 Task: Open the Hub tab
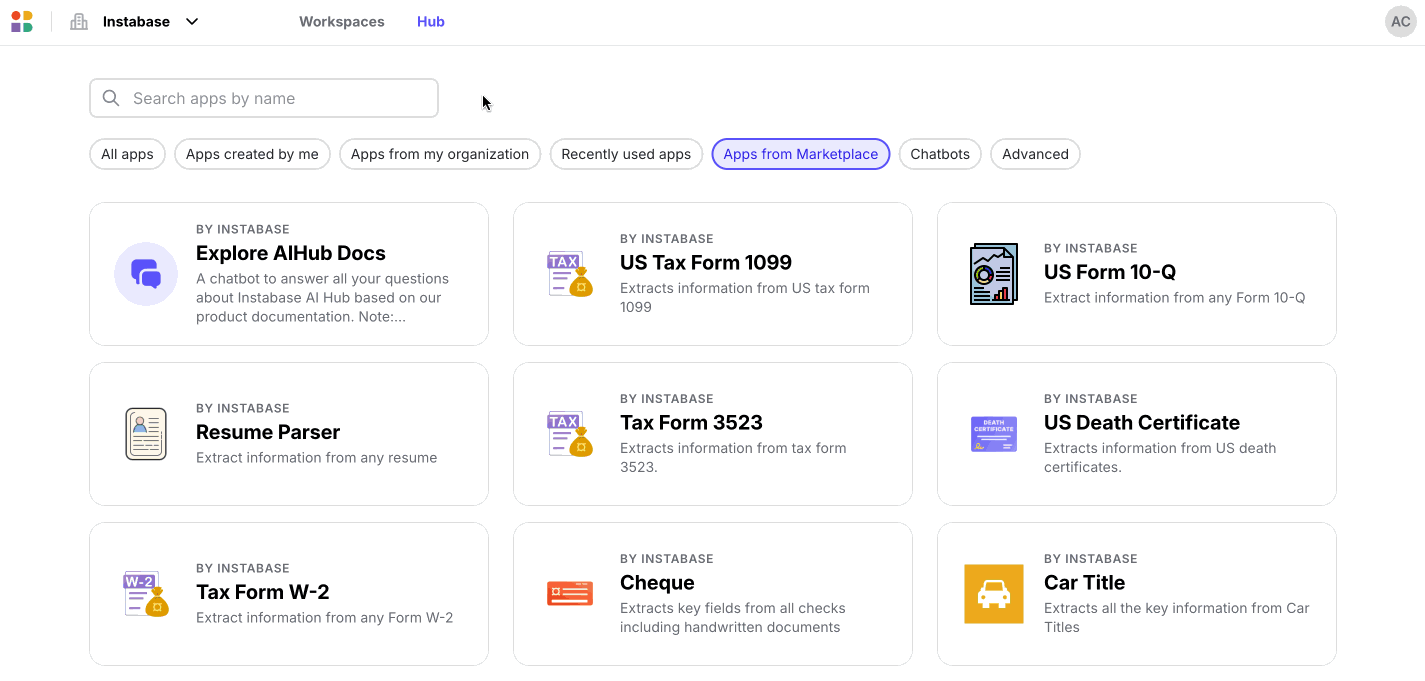[431, 22]
